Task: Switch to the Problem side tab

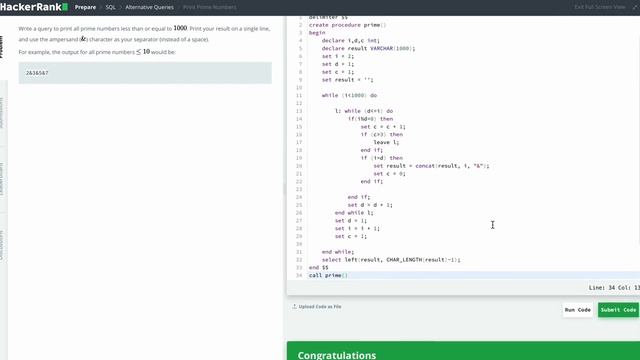Action: [2, 47]
